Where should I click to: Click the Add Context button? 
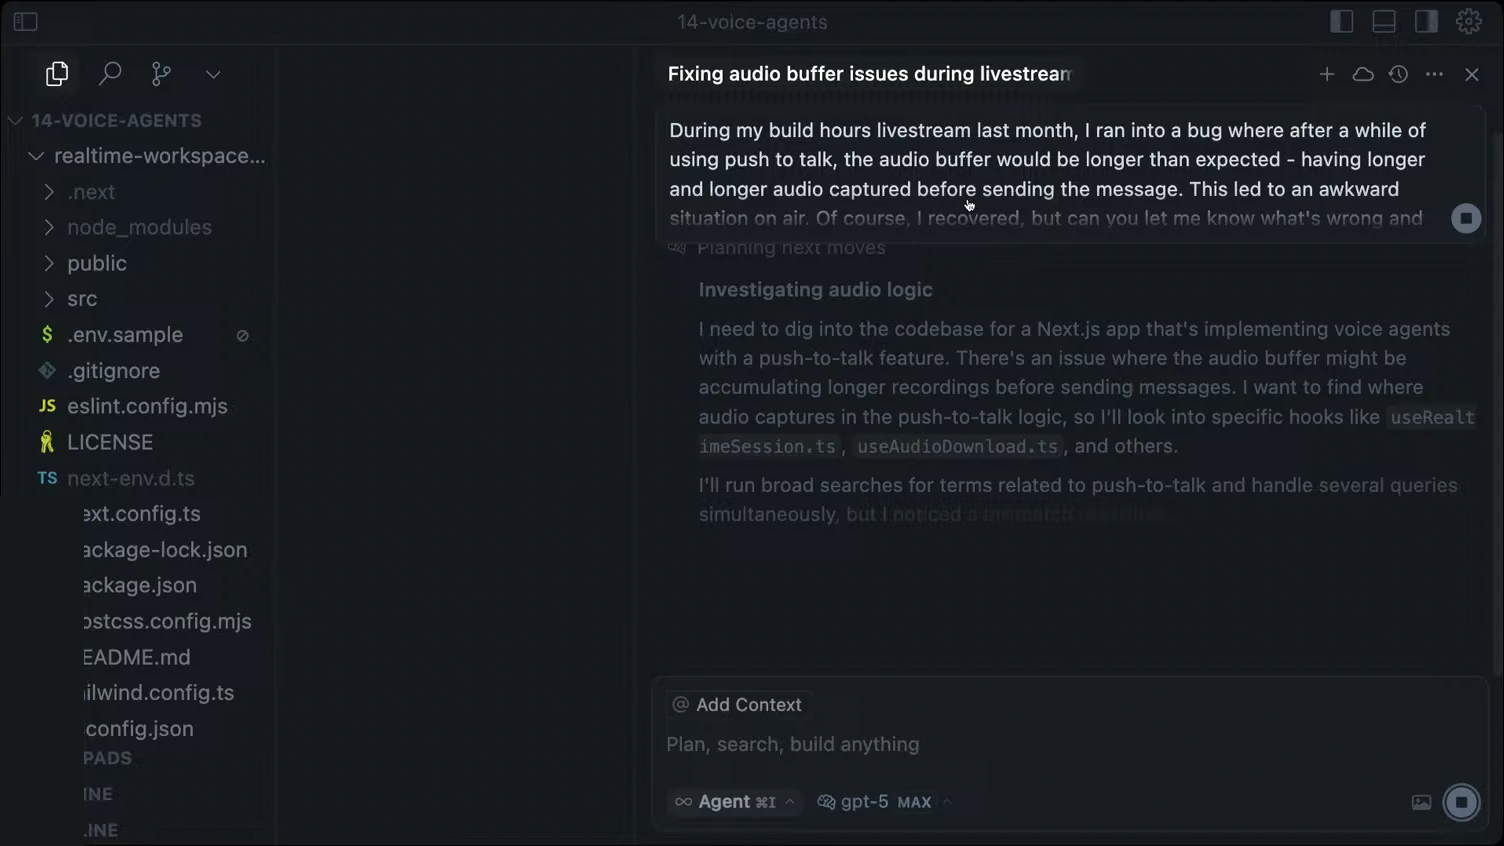pyautogui.click(x=737, y=705)
